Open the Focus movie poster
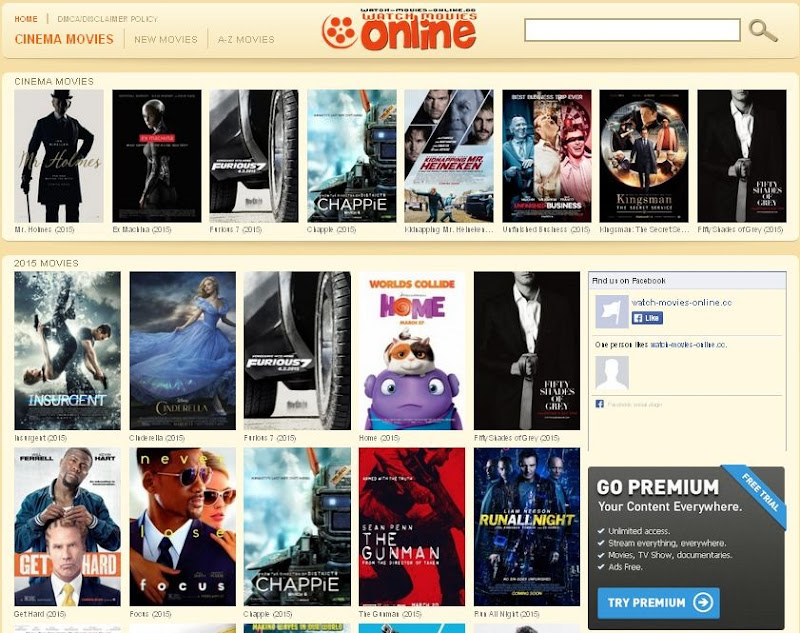The width and height of the screenshot is (800, 633). point(183,527)
